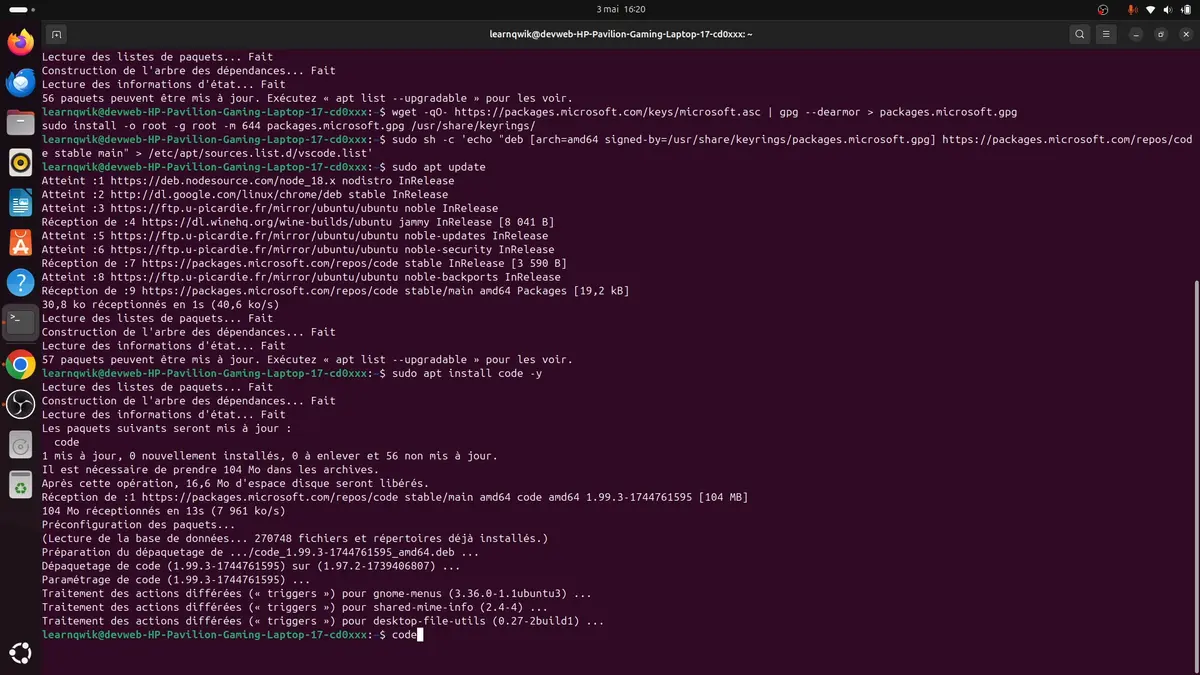This screenshot has width=1200, height=675.
Task: Click the Terminal icon in dock
Action: pos(21,322)
